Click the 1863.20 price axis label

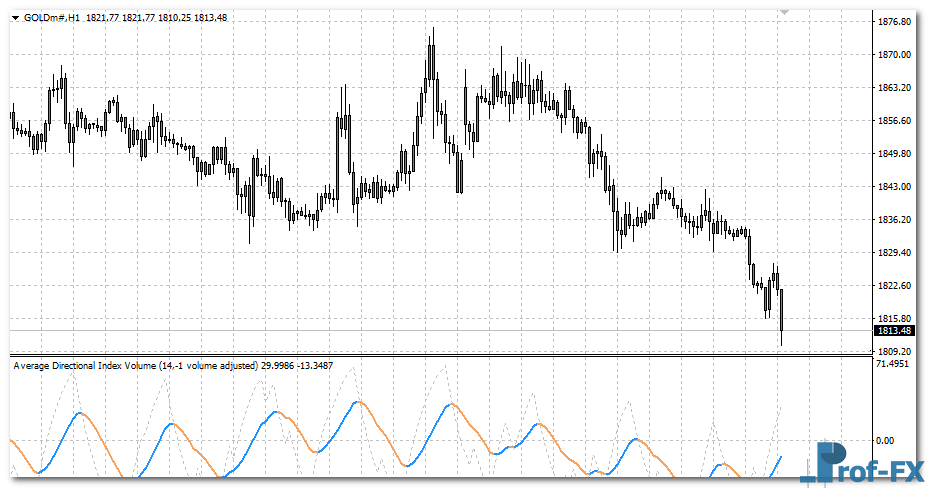pyautogui.click(x=893, y=88)
